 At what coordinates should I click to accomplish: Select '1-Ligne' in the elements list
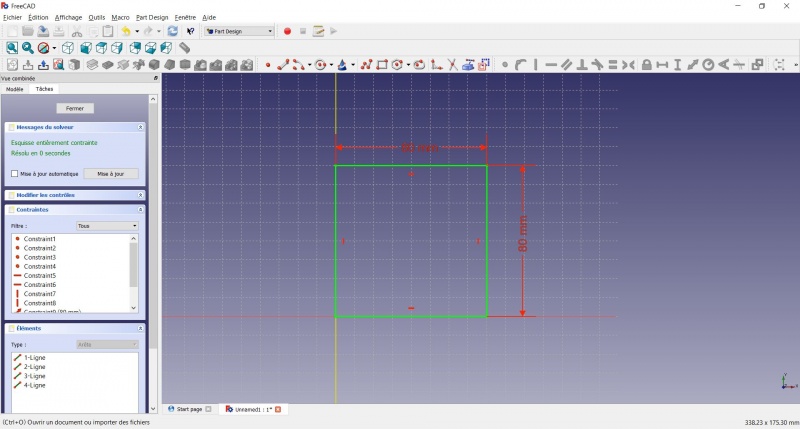coord(34,358)
